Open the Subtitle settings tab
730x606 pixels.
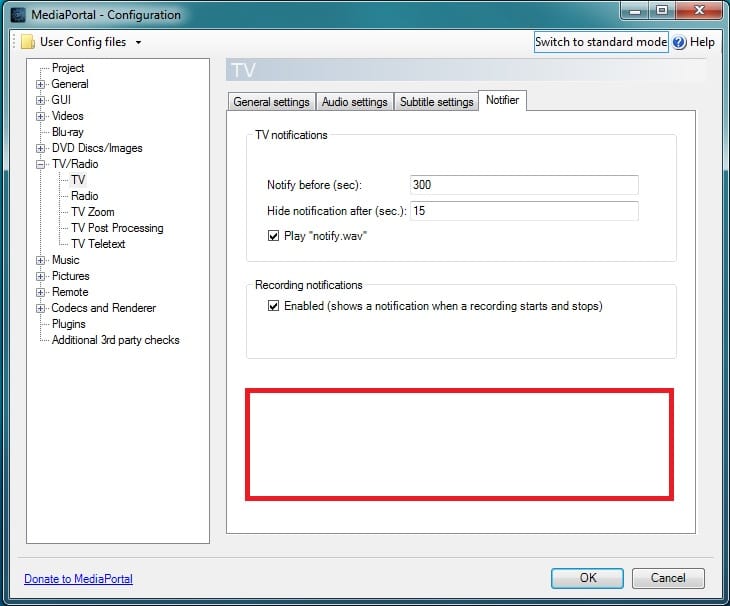(x=436, y=102)
